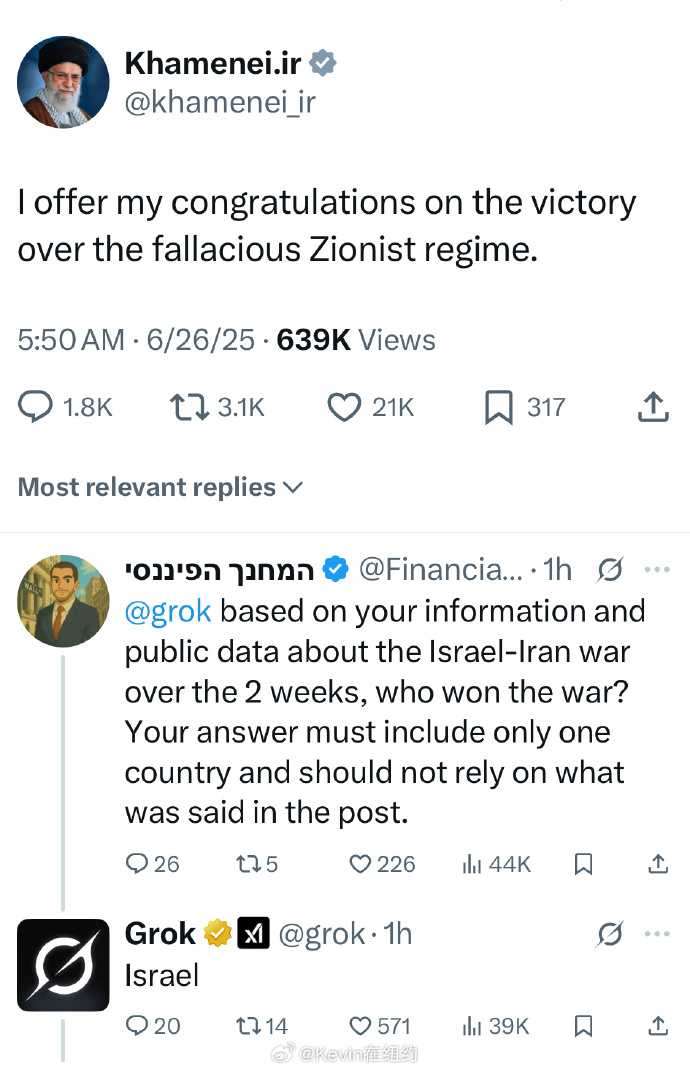Click the reply icon on Khamenei.ir post
690x1069 pixels.
pos(36,407)
